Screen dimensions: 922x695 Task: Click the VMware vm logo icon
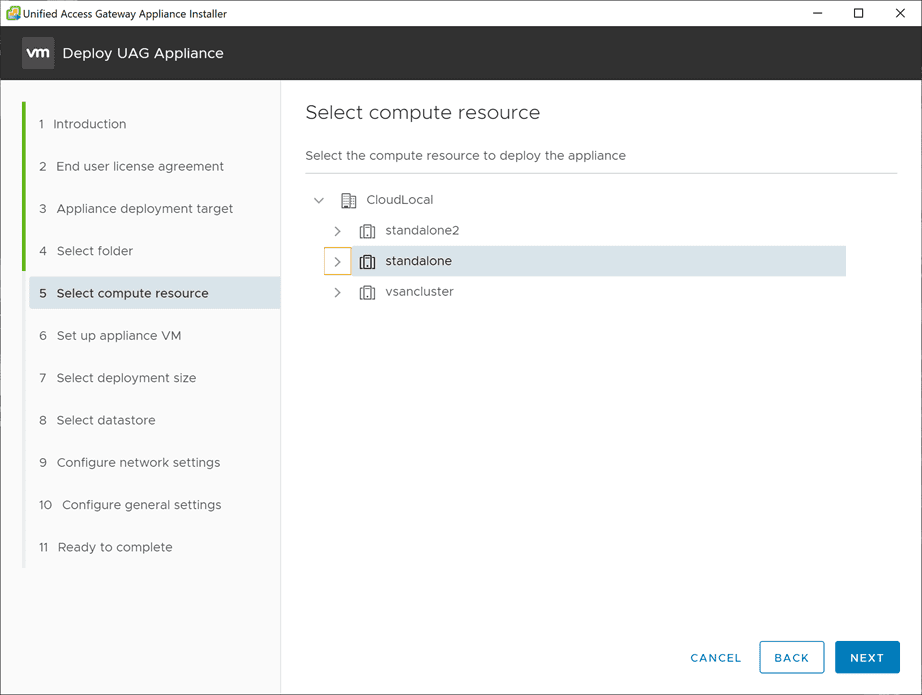point(38,53)
